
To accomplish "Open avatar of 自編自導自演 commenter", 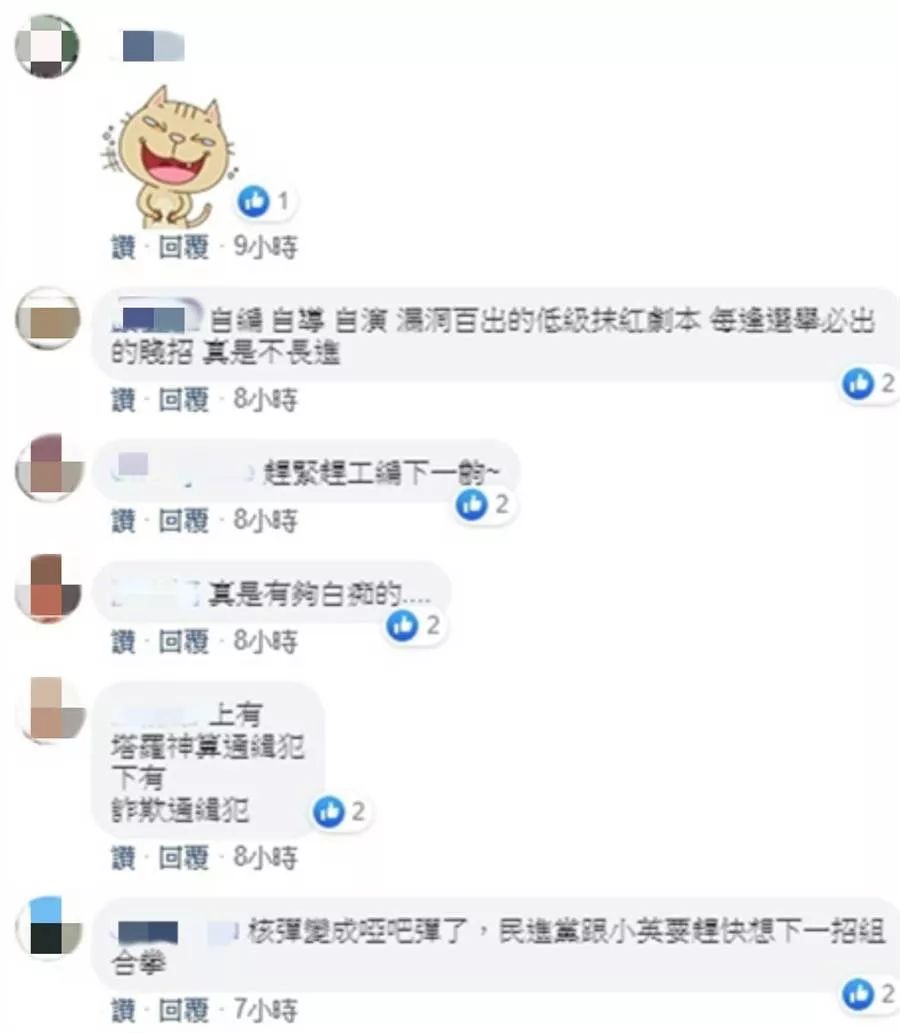I will coord(47,320).
